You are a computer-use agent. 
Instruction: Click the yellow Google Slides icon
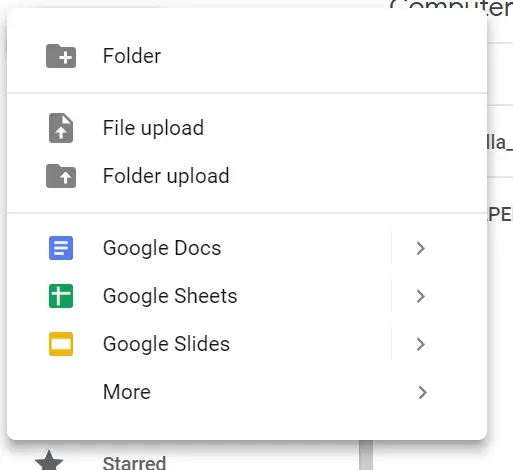pyautogui.click(x=61, y=344)
